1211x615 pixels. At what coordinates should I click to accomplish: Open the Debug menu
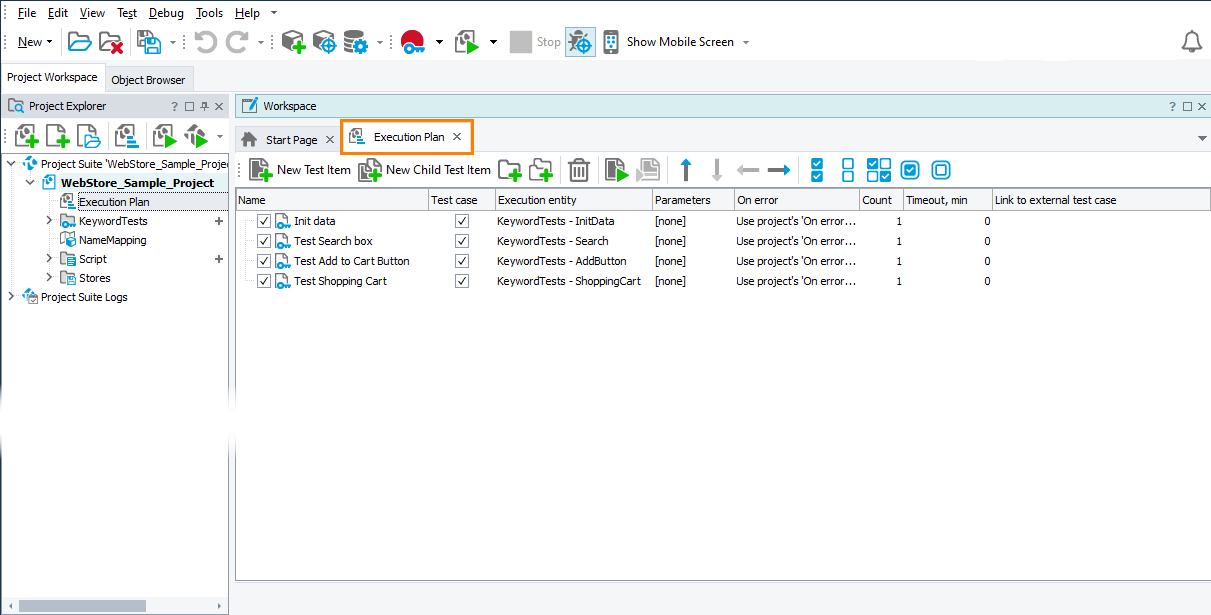[166, 13]
